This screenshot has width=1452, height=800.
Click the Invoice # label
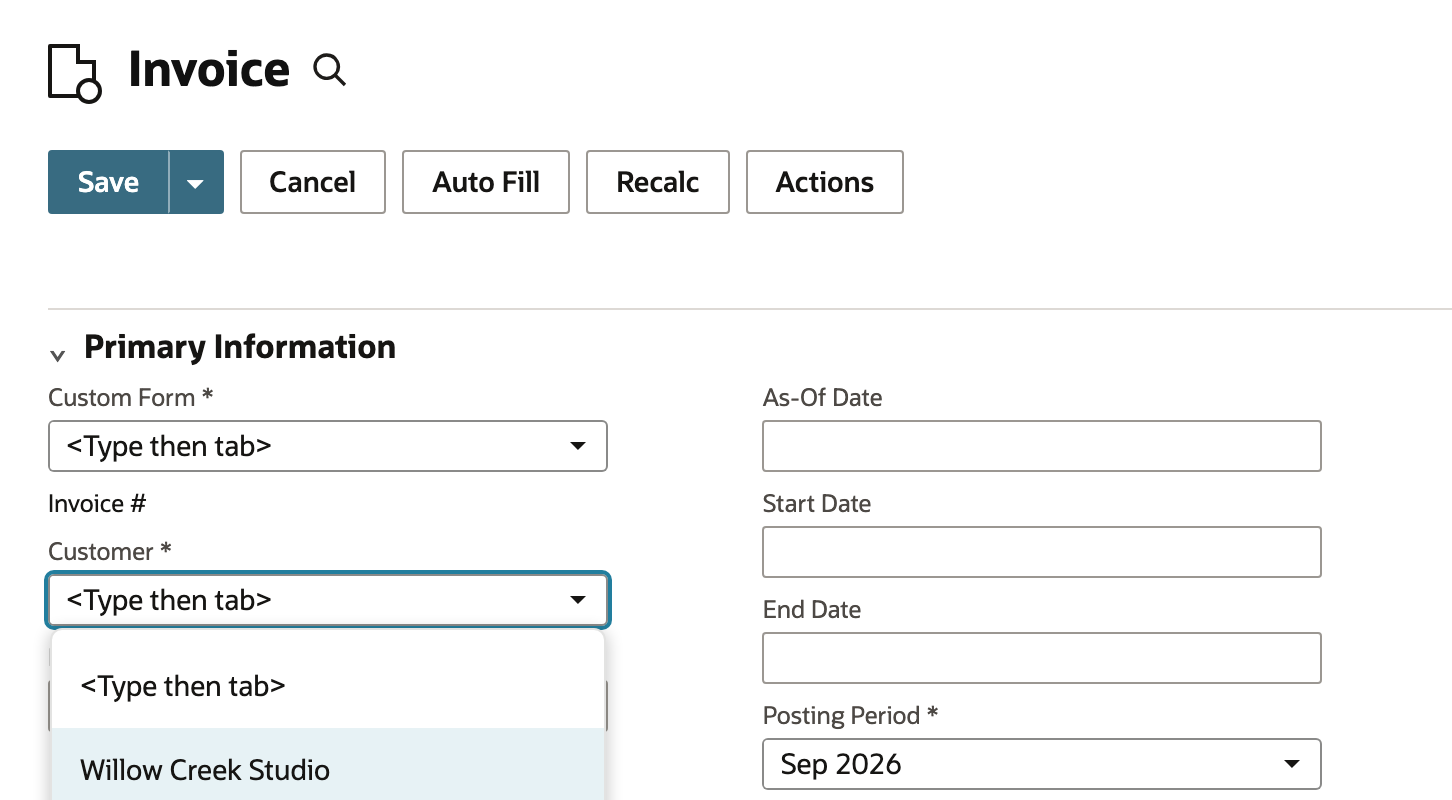[x=97, y=503]
